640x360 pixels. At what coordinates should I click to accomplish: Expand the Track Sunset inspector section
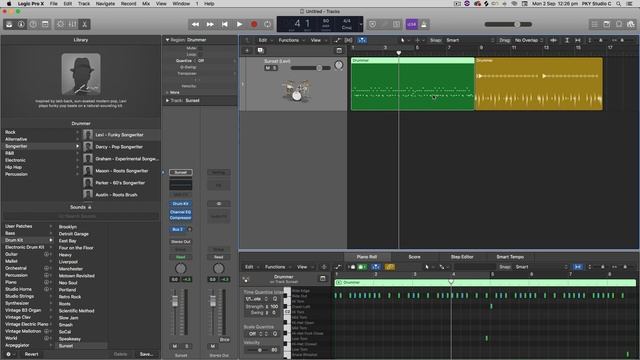(x=167, y=100)
